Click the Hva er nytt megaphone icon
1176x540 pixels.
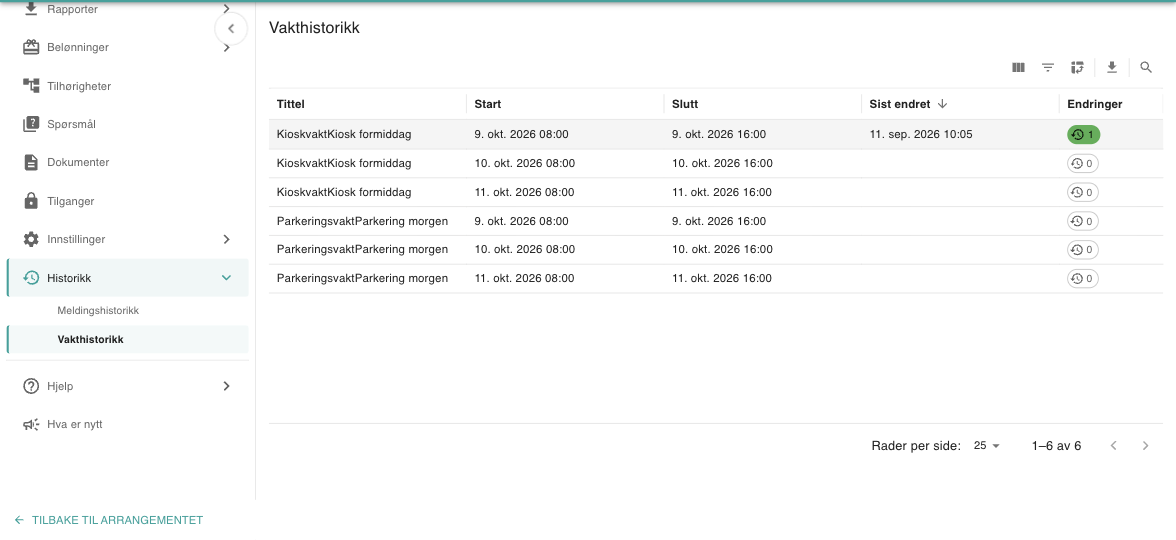click(31, 424)
